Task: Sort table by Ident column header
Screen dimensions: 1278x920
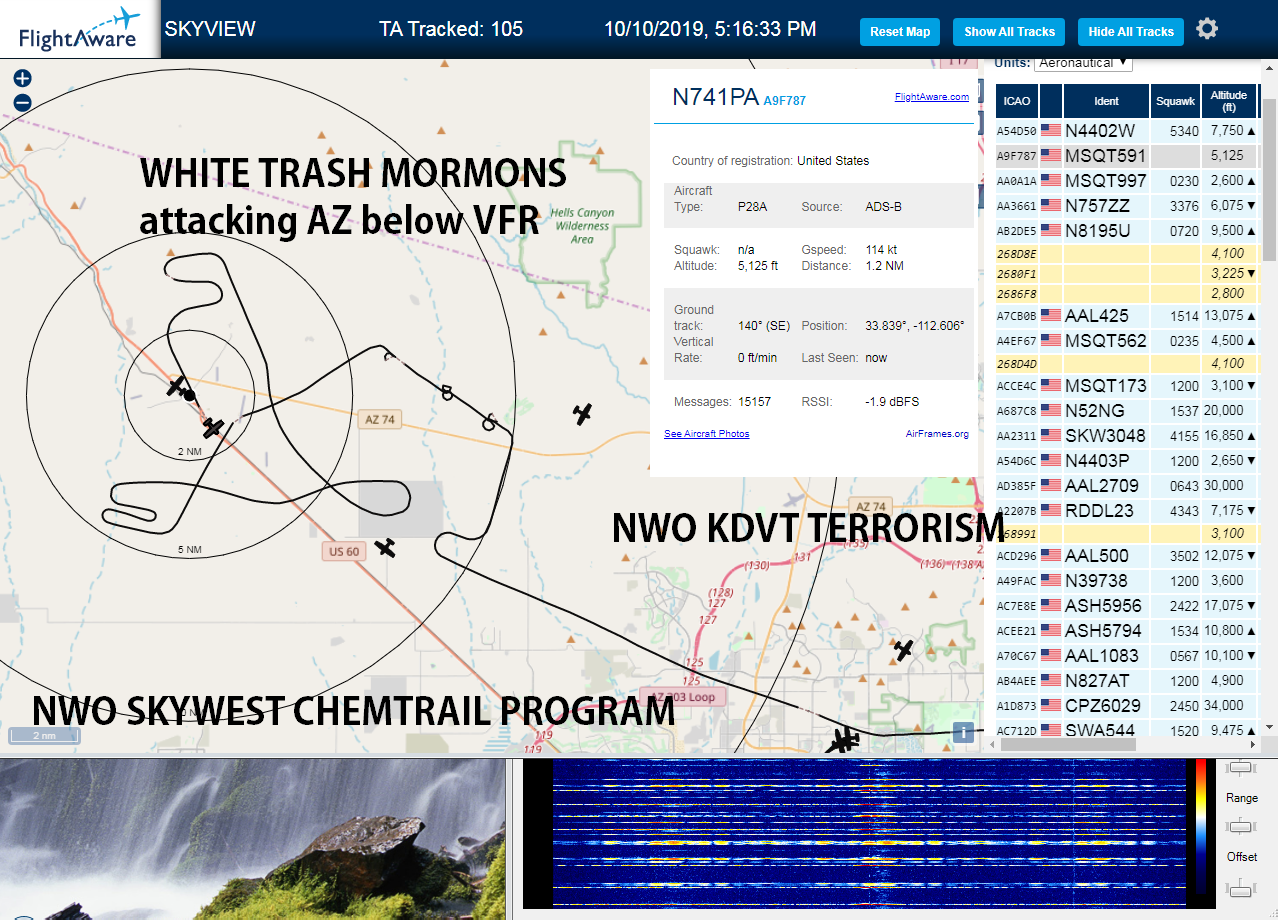Action: pos(1106,101)
